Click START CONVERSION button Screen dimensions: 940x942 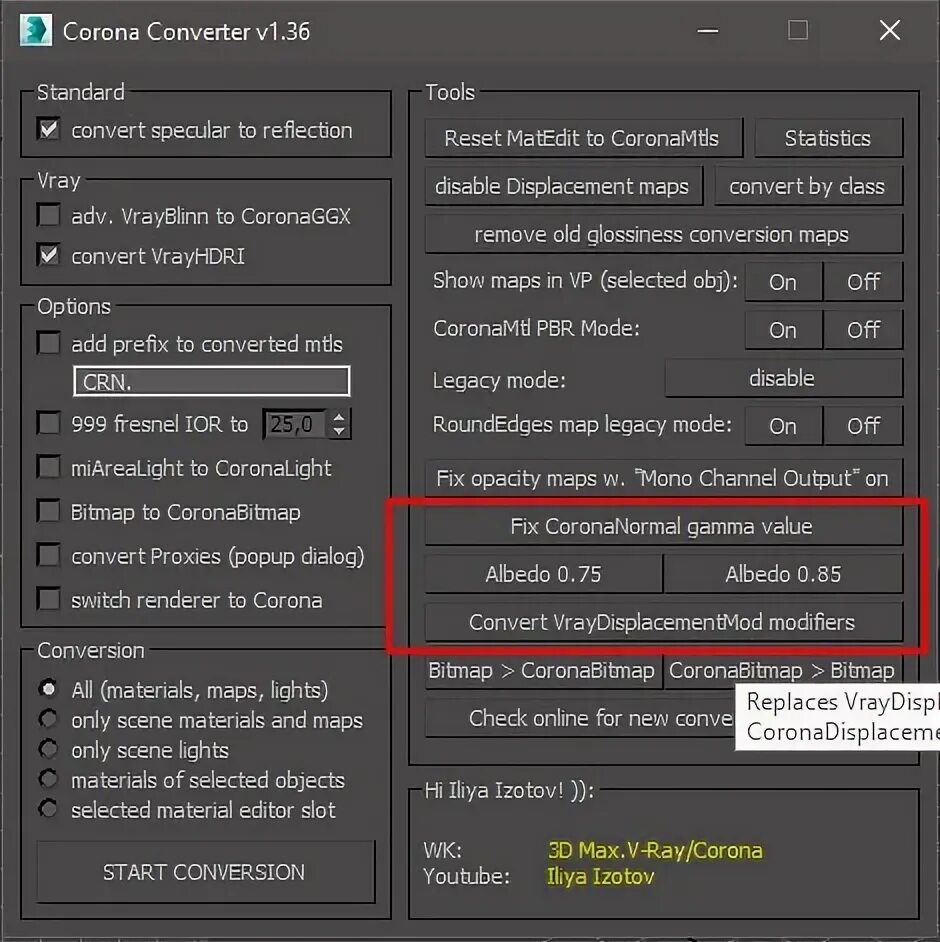coord(205,872)
